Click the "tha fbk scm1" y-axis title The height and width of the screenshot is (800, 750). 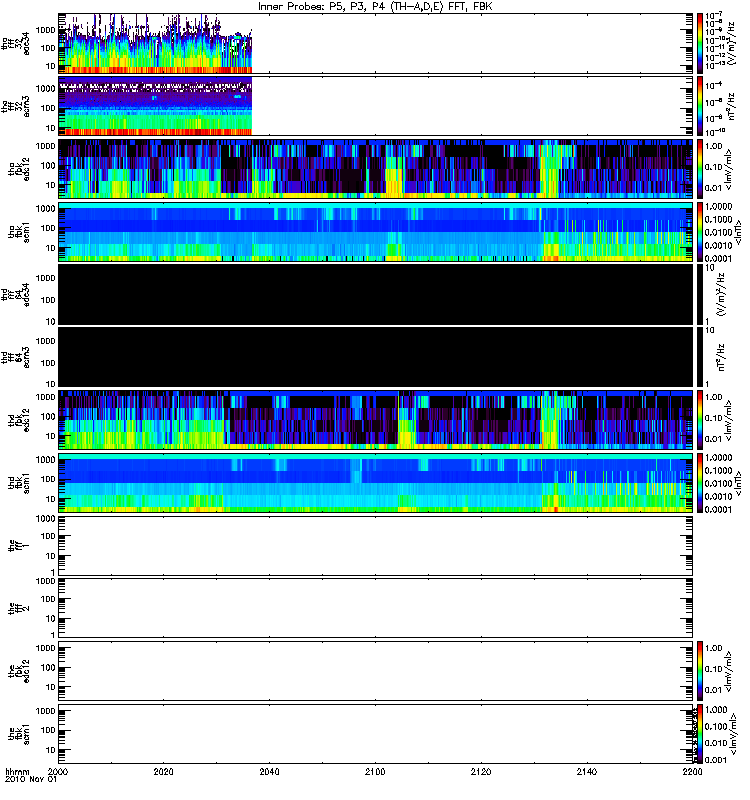[x=19, y=232]
